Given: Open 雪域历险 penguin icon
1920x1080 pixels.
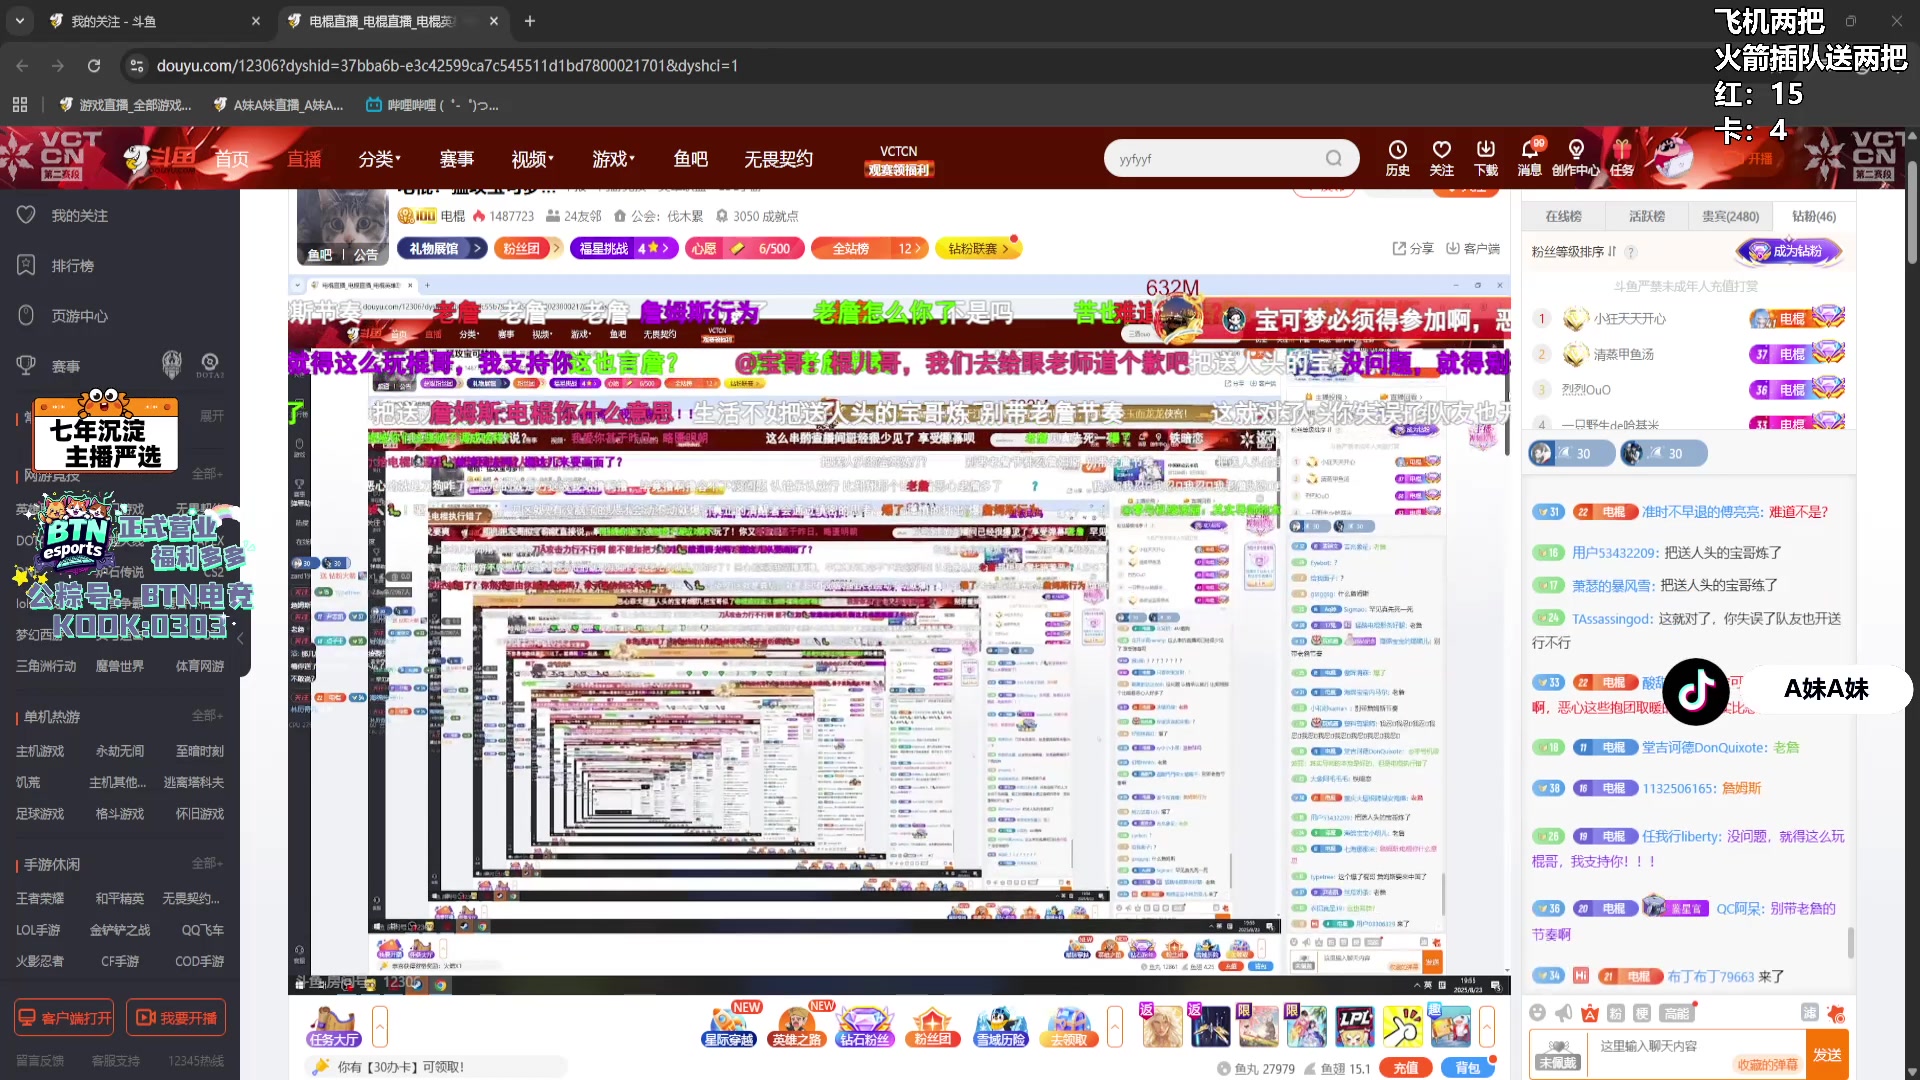Looking at the screenshot, I should pyautogui.click(x=1001, y=1027).
